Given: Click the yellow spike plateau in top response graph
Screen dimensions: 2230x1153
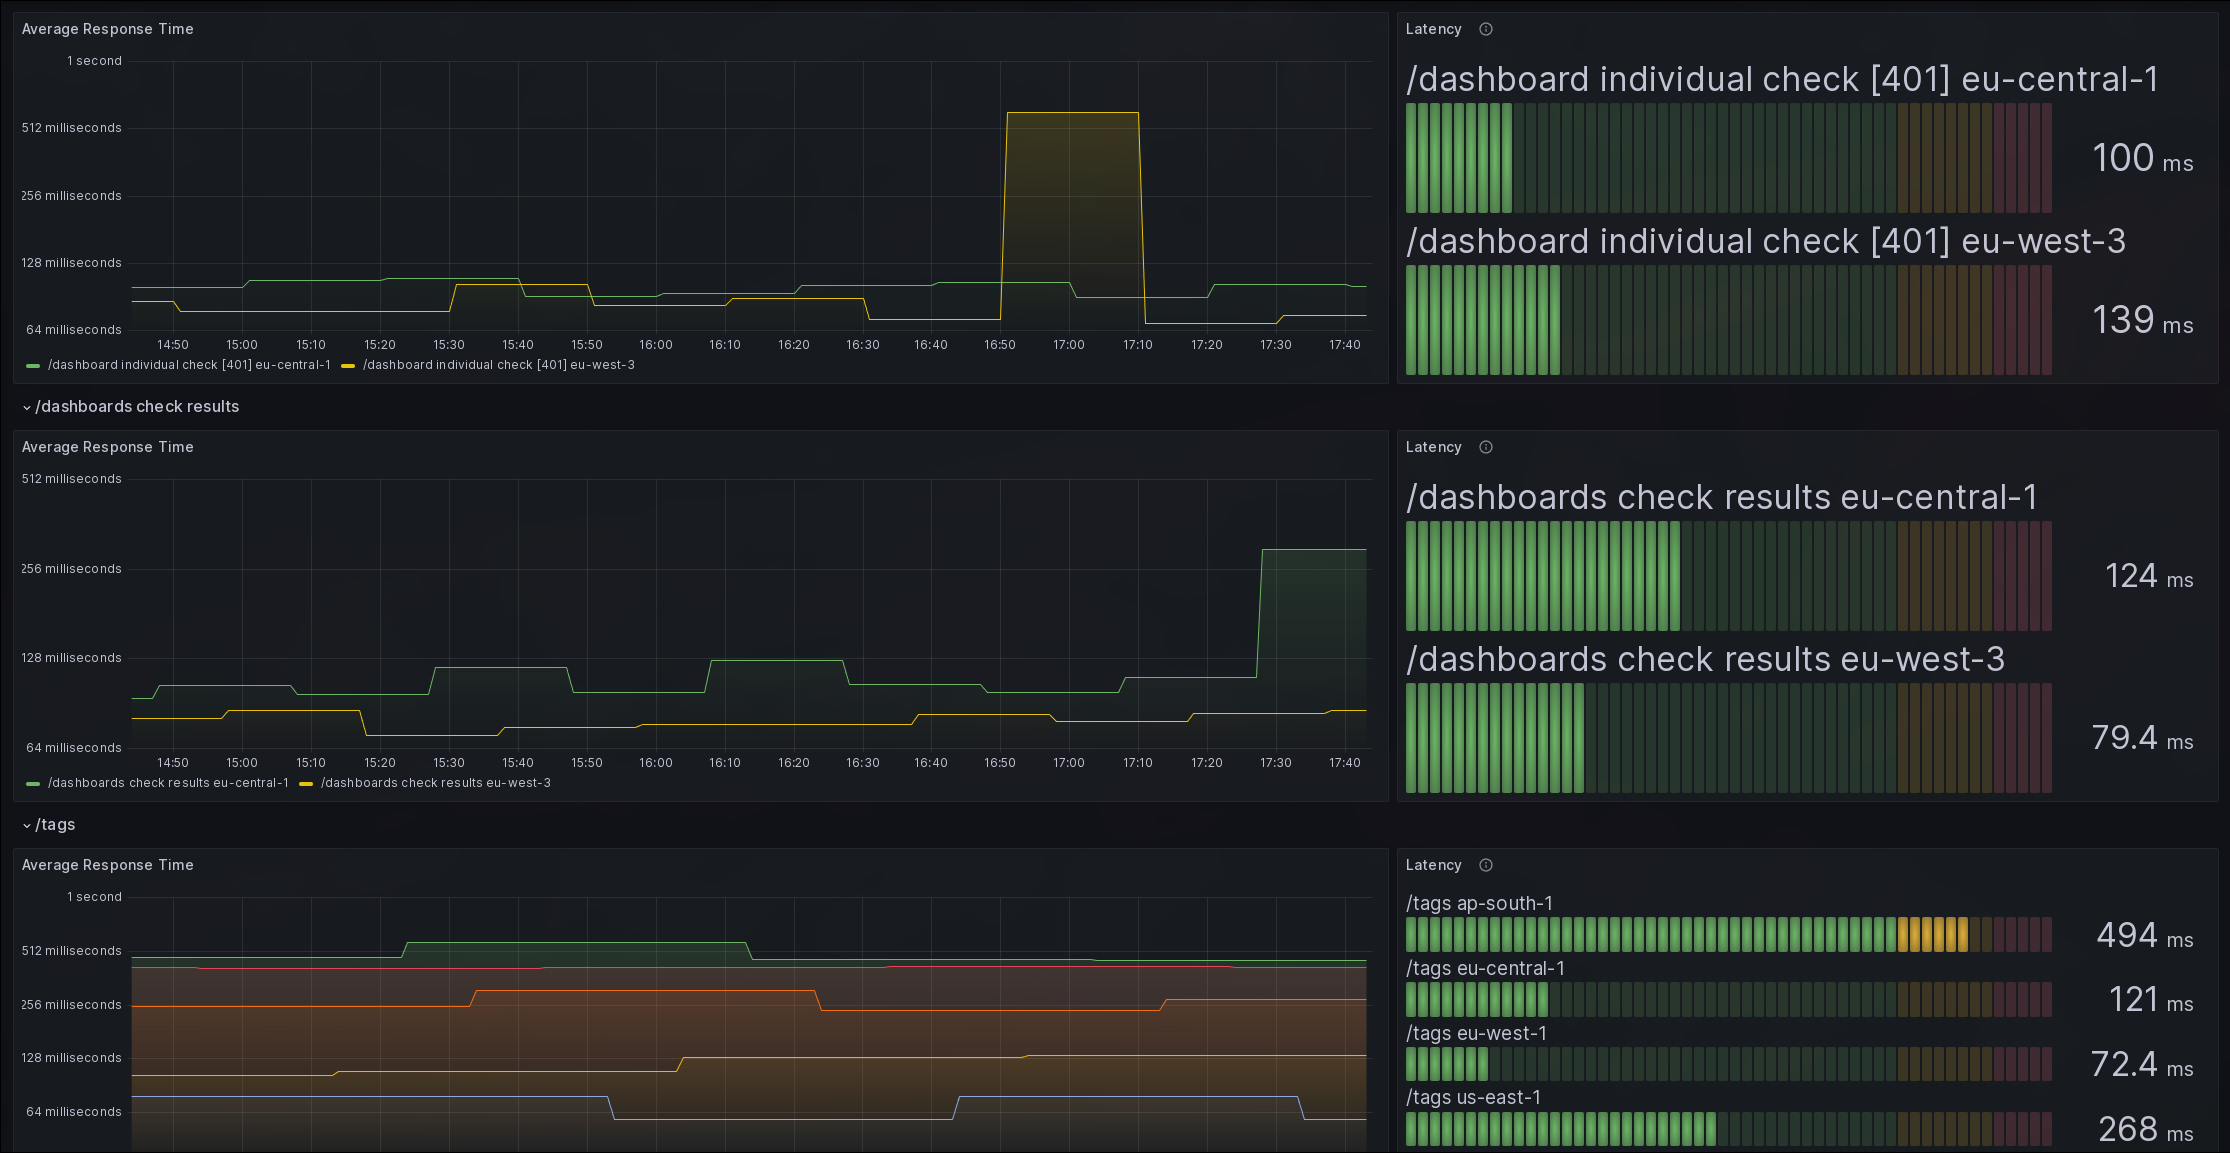Looking at the screenshot, I should pos(1072,113).
